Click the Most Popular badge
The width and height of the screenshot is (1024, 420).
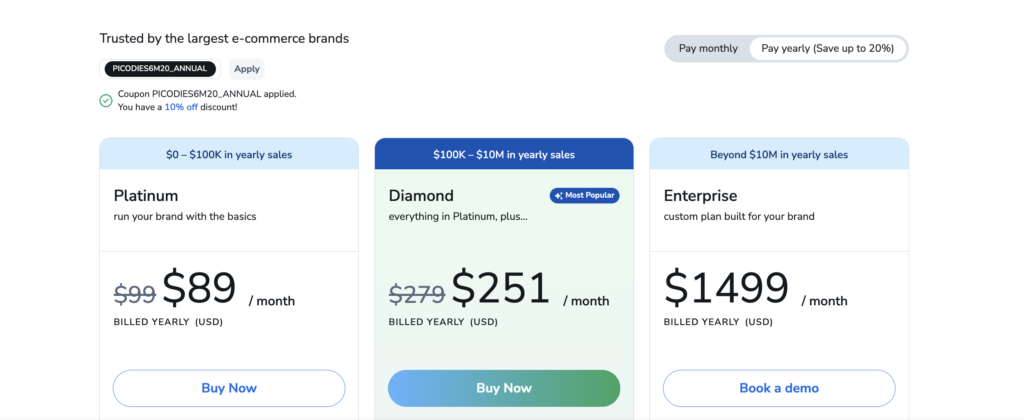pyautogui.click(x=584, y=195)
